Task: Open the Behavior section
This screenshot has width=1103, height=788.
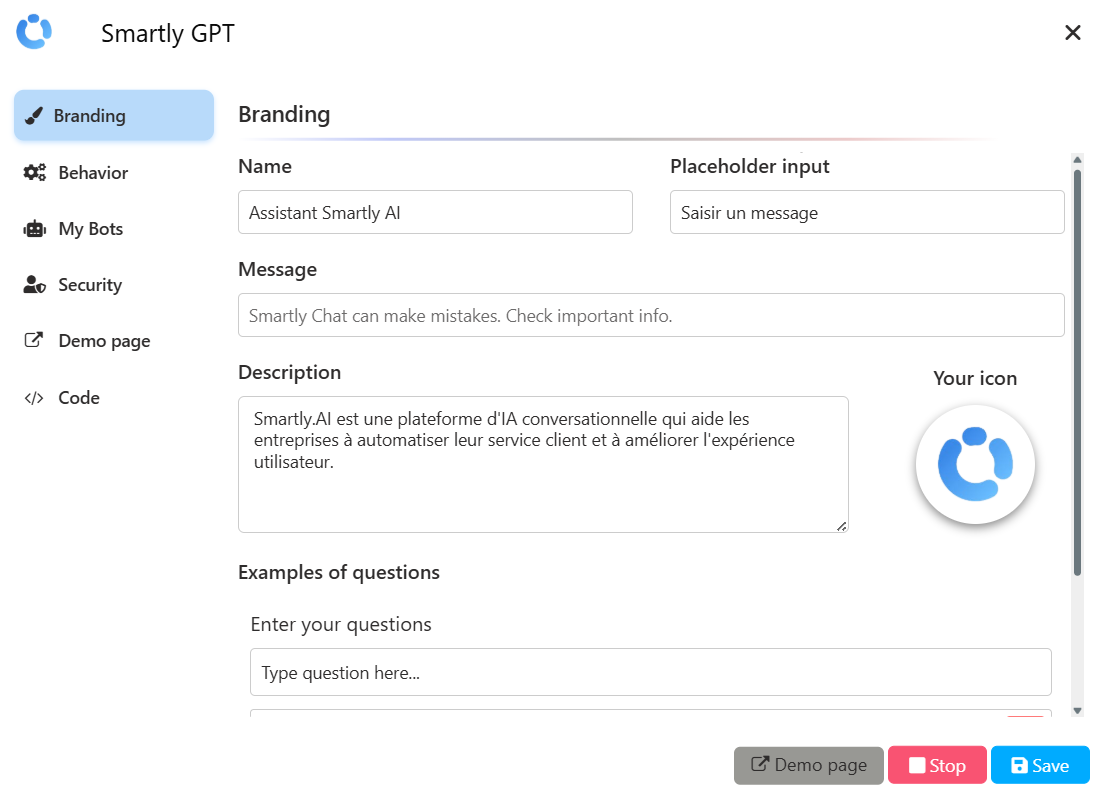Action: [114, 172]
